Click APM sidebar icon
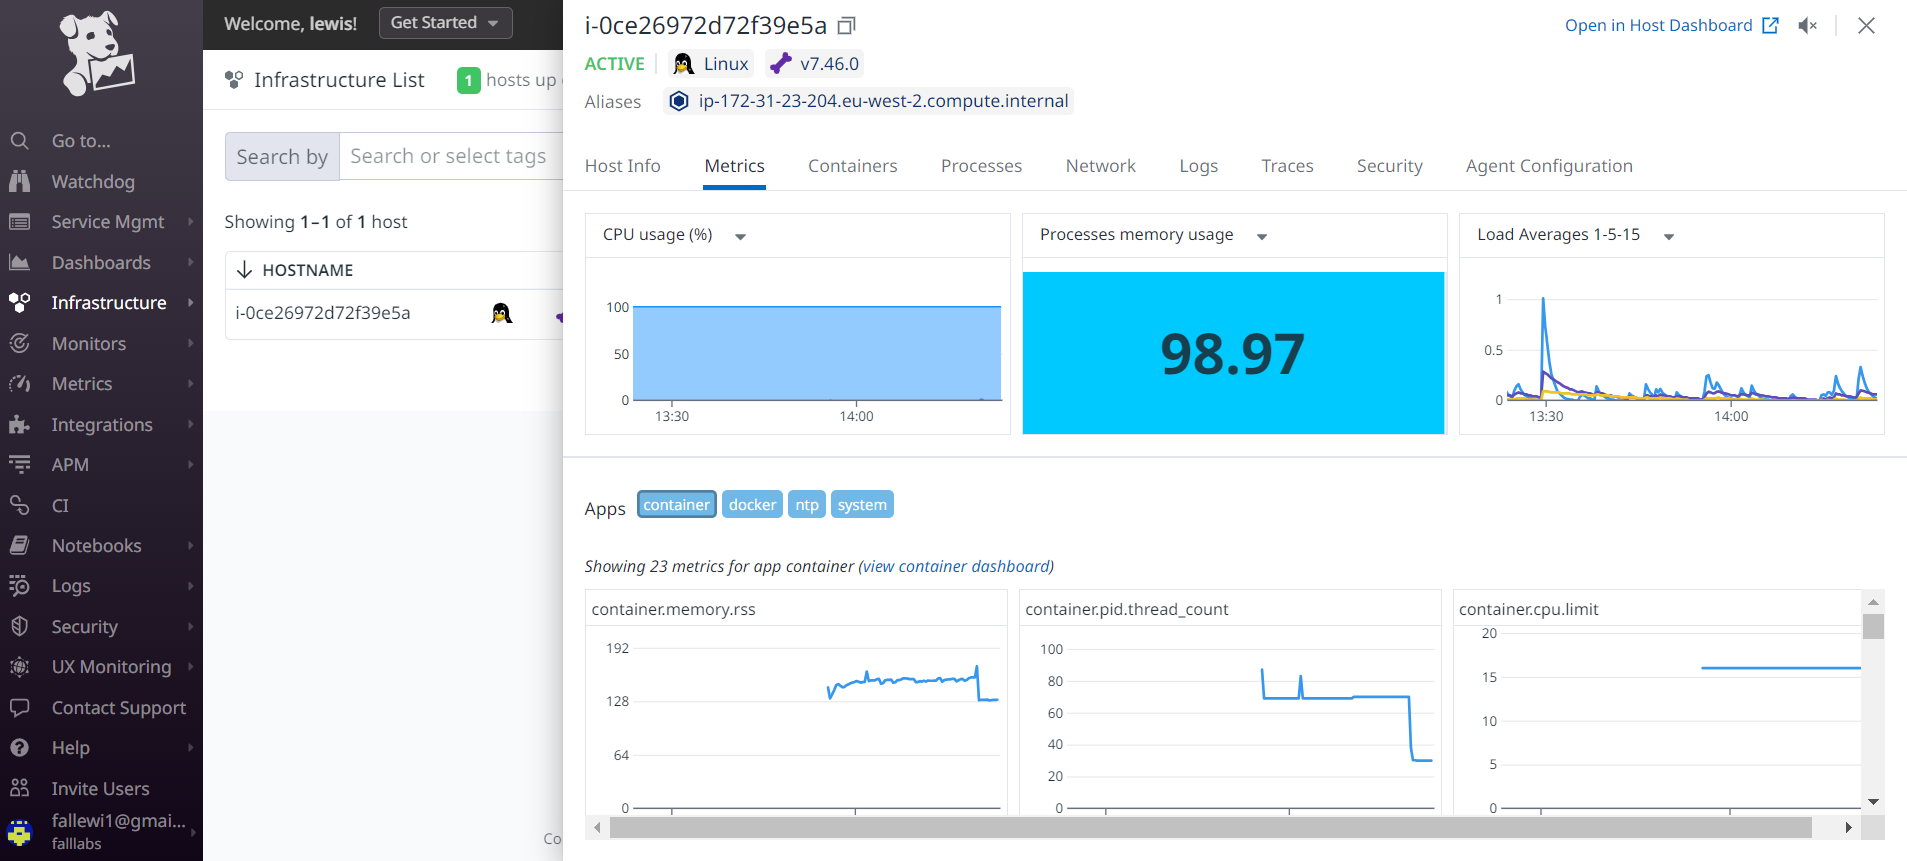1907x861 pixels. 19,464
